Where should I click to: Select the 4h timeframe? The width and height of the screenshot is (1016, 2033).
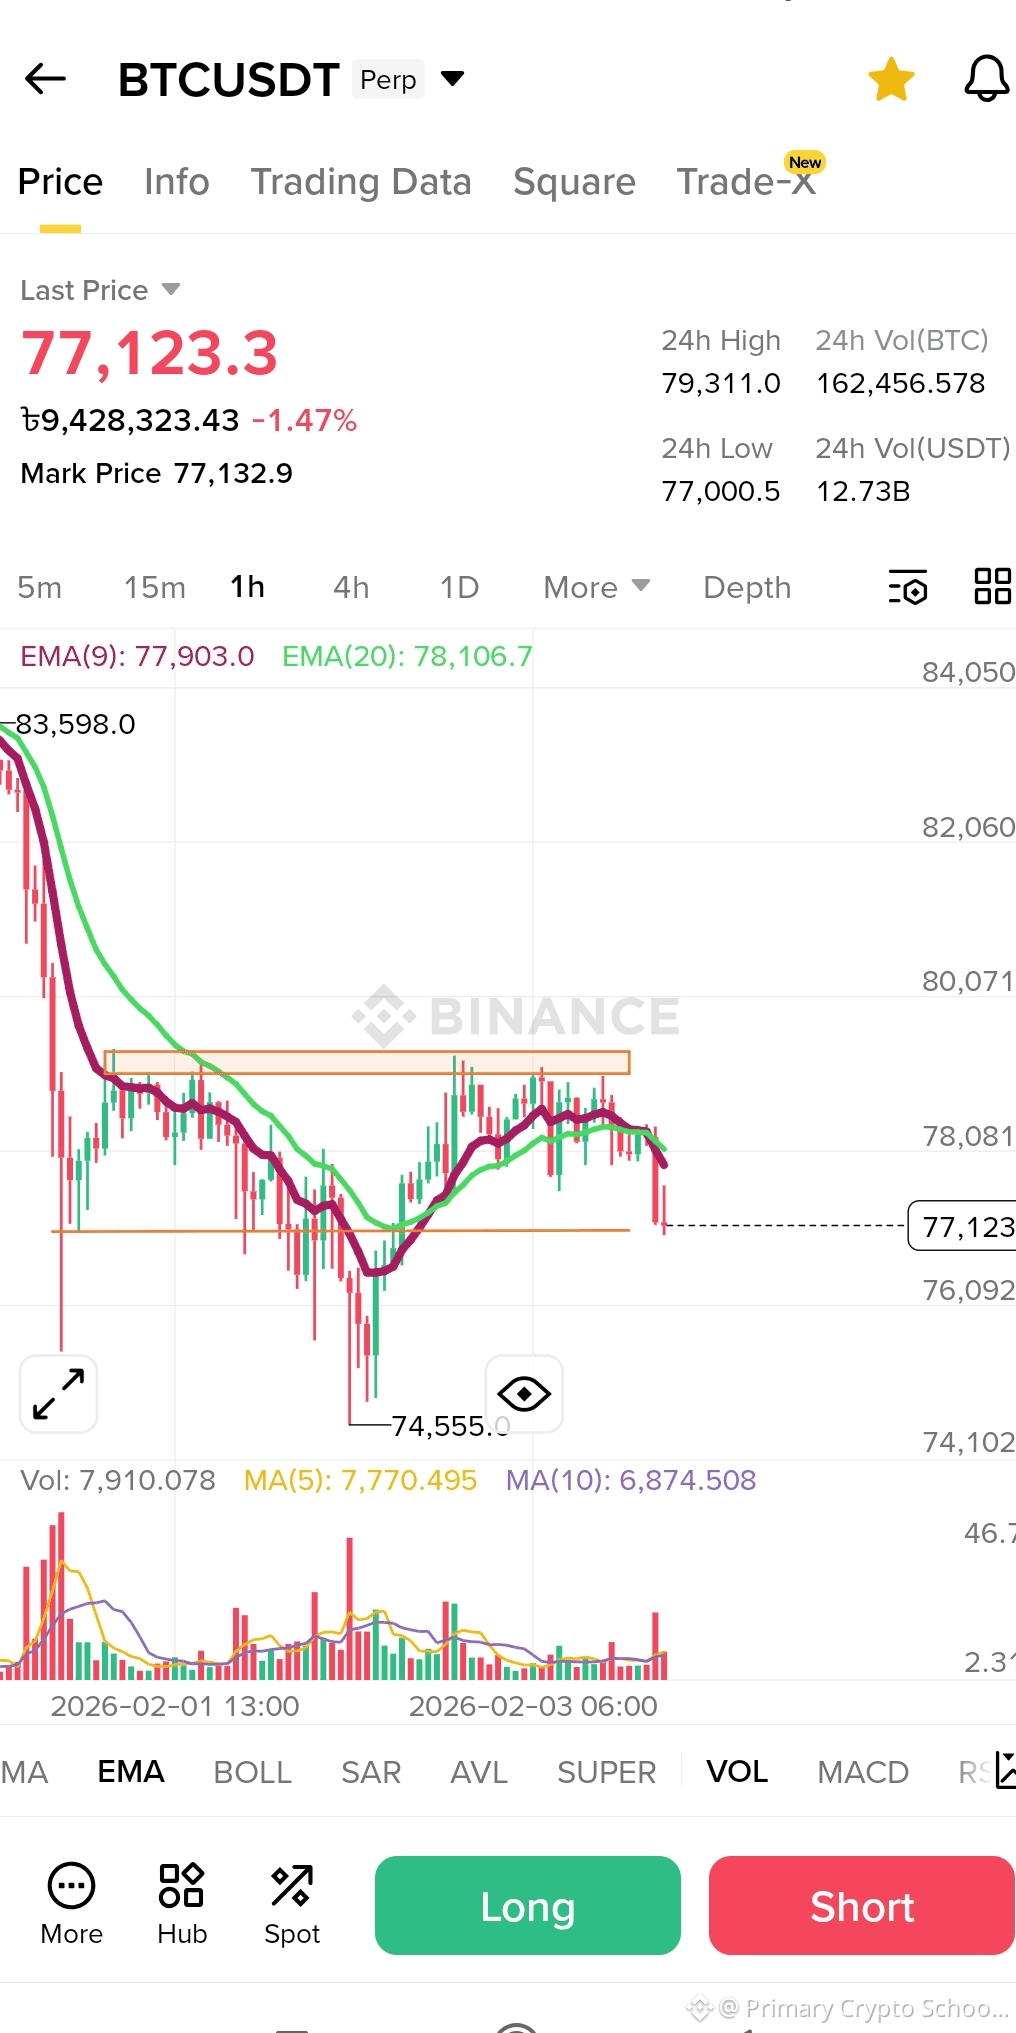pos(351,587)
